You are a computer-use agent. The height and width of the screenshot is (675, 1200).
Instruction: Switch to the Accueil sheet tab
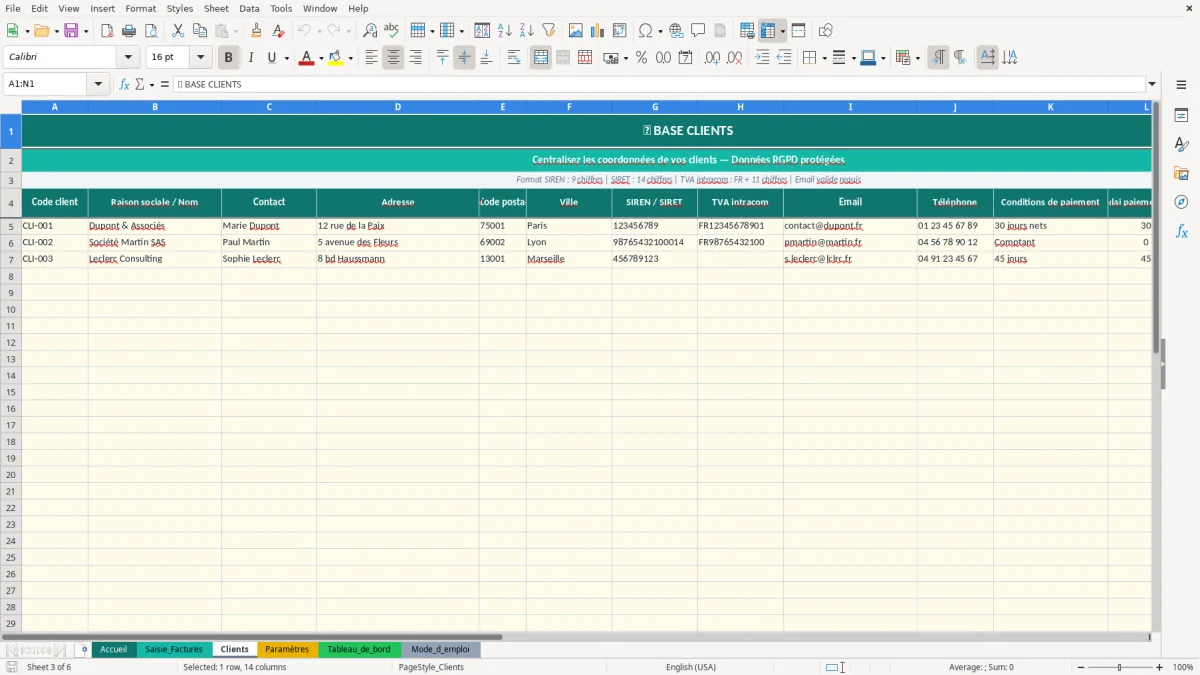(x=114, y=650)
